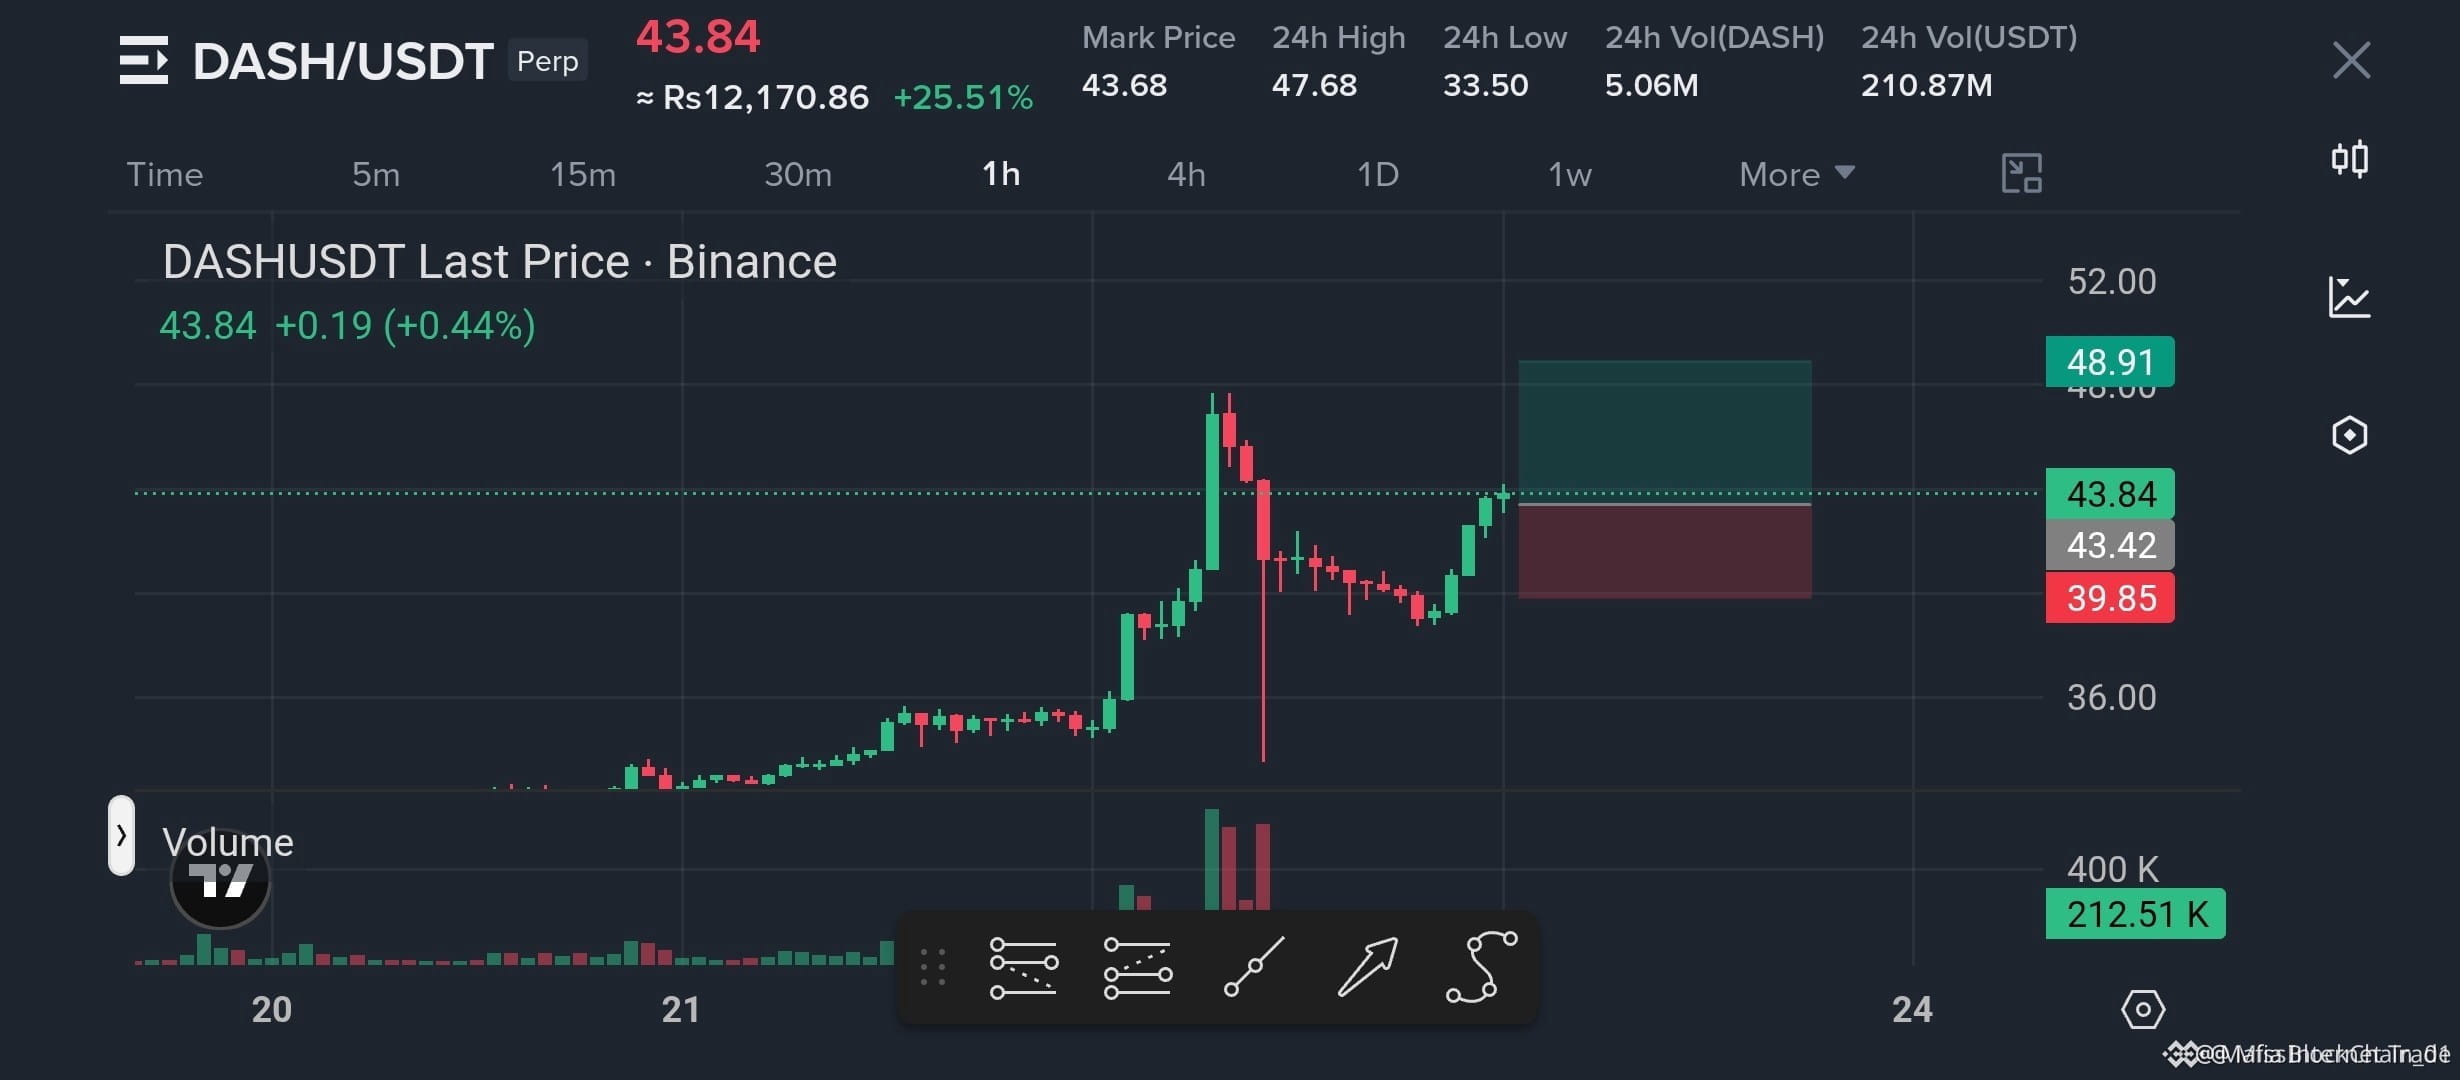Click the Volume indicator label
Image resolution: width=2460 pixels, height=1080 pixels.
228,842
